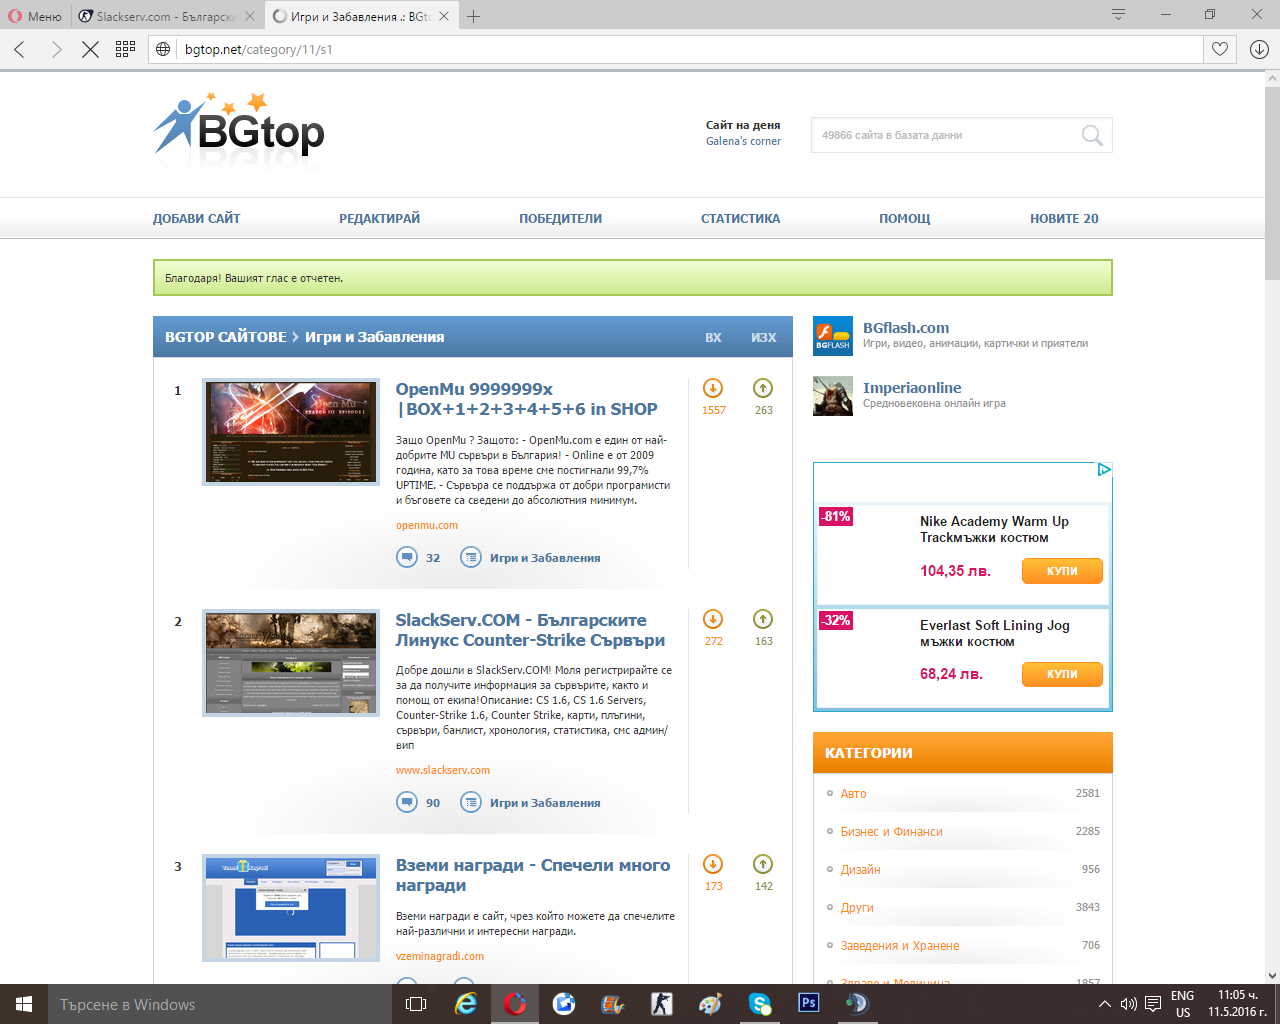Switch to the Slackserv.com browser tab
This screenshot has height=1024, width=1280.
click(x=165, y=16)
